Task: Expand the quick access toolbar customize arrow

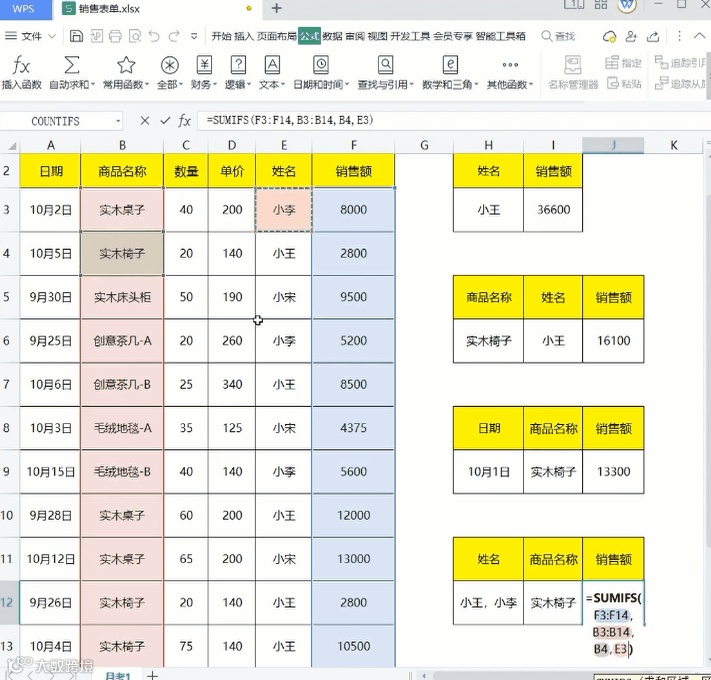Action: click(194, 36)
